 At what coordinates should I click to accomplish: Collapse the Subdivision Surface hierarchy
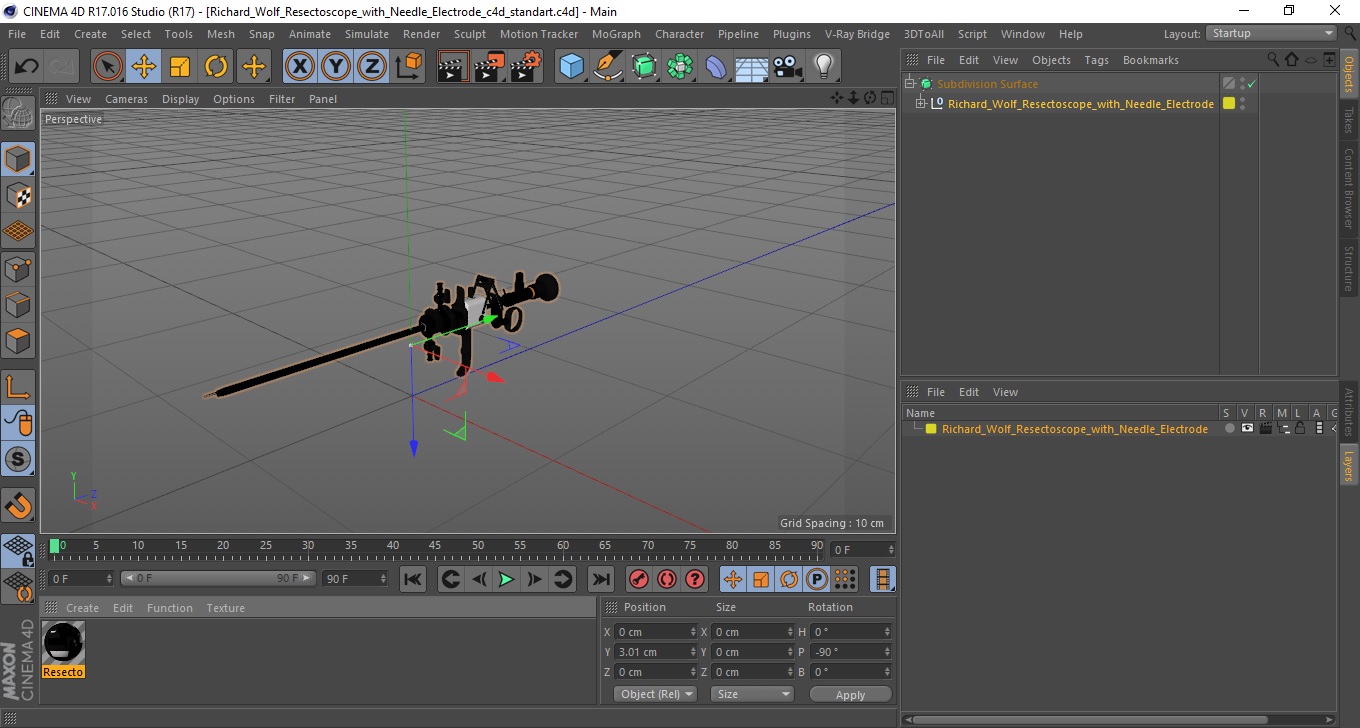(x=910, y=84)
